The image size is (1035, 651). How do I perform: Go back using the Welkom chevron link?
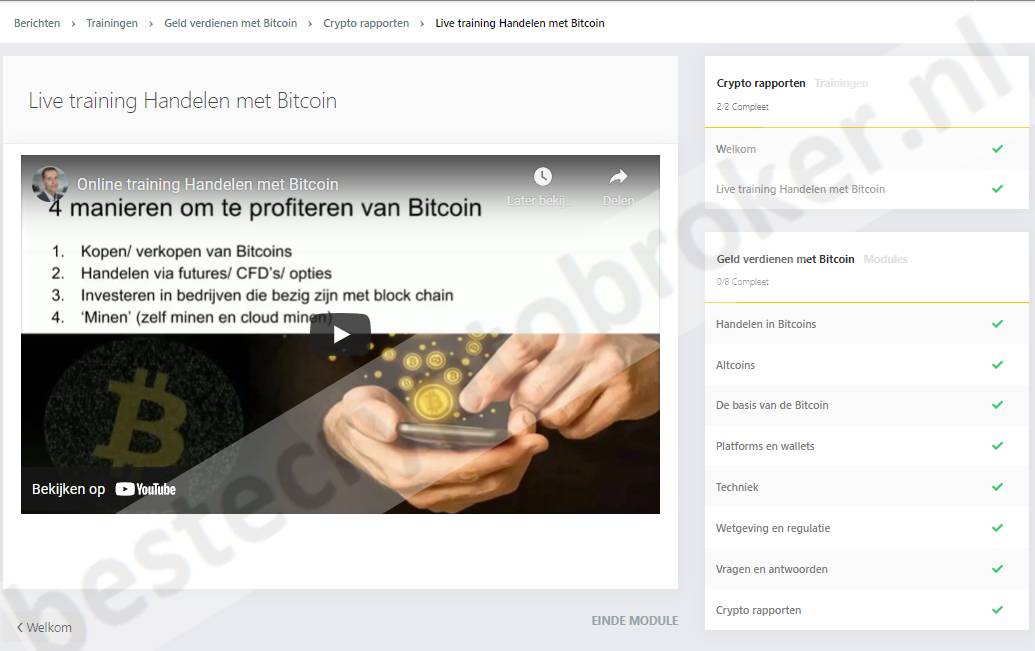click(44, 627)
